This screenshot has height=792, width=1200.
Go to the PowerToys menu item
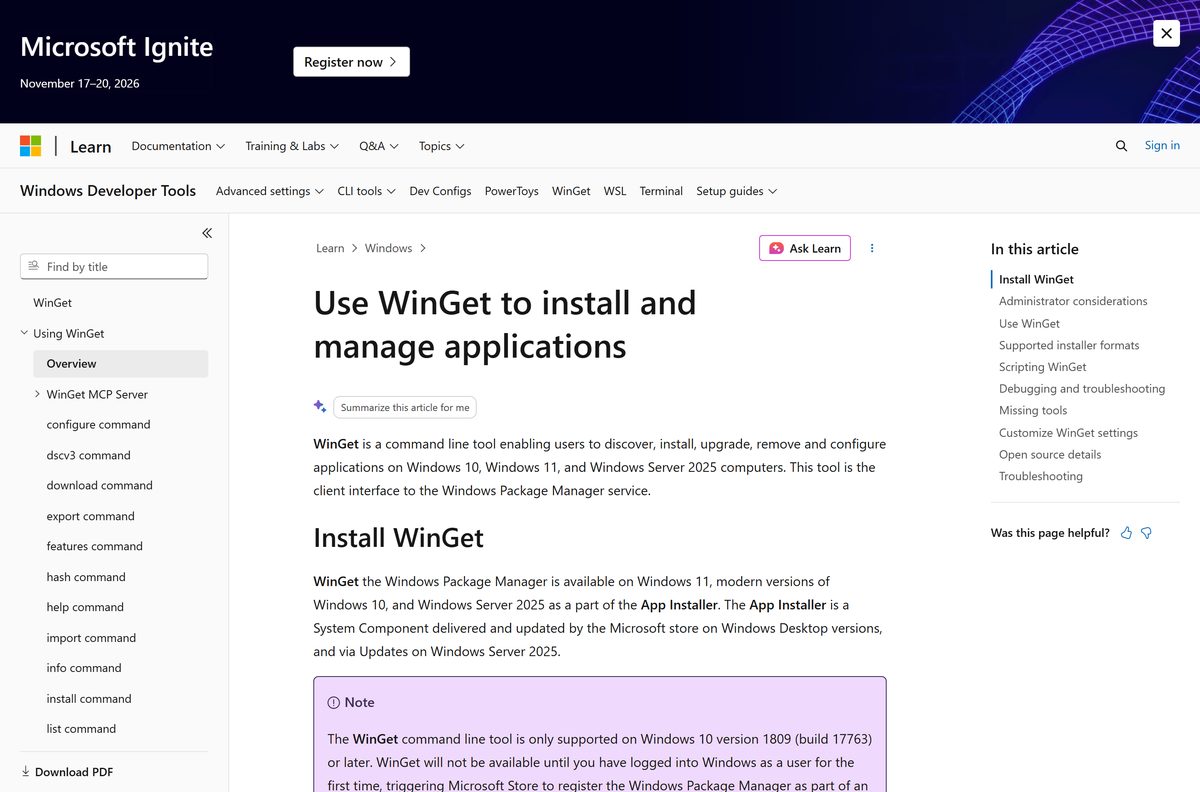(x=511, y=191)
